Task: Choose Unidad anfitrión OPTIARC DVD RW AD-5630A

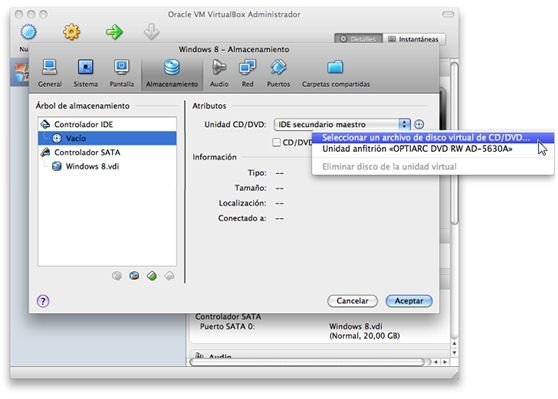Action: (433, 149)
